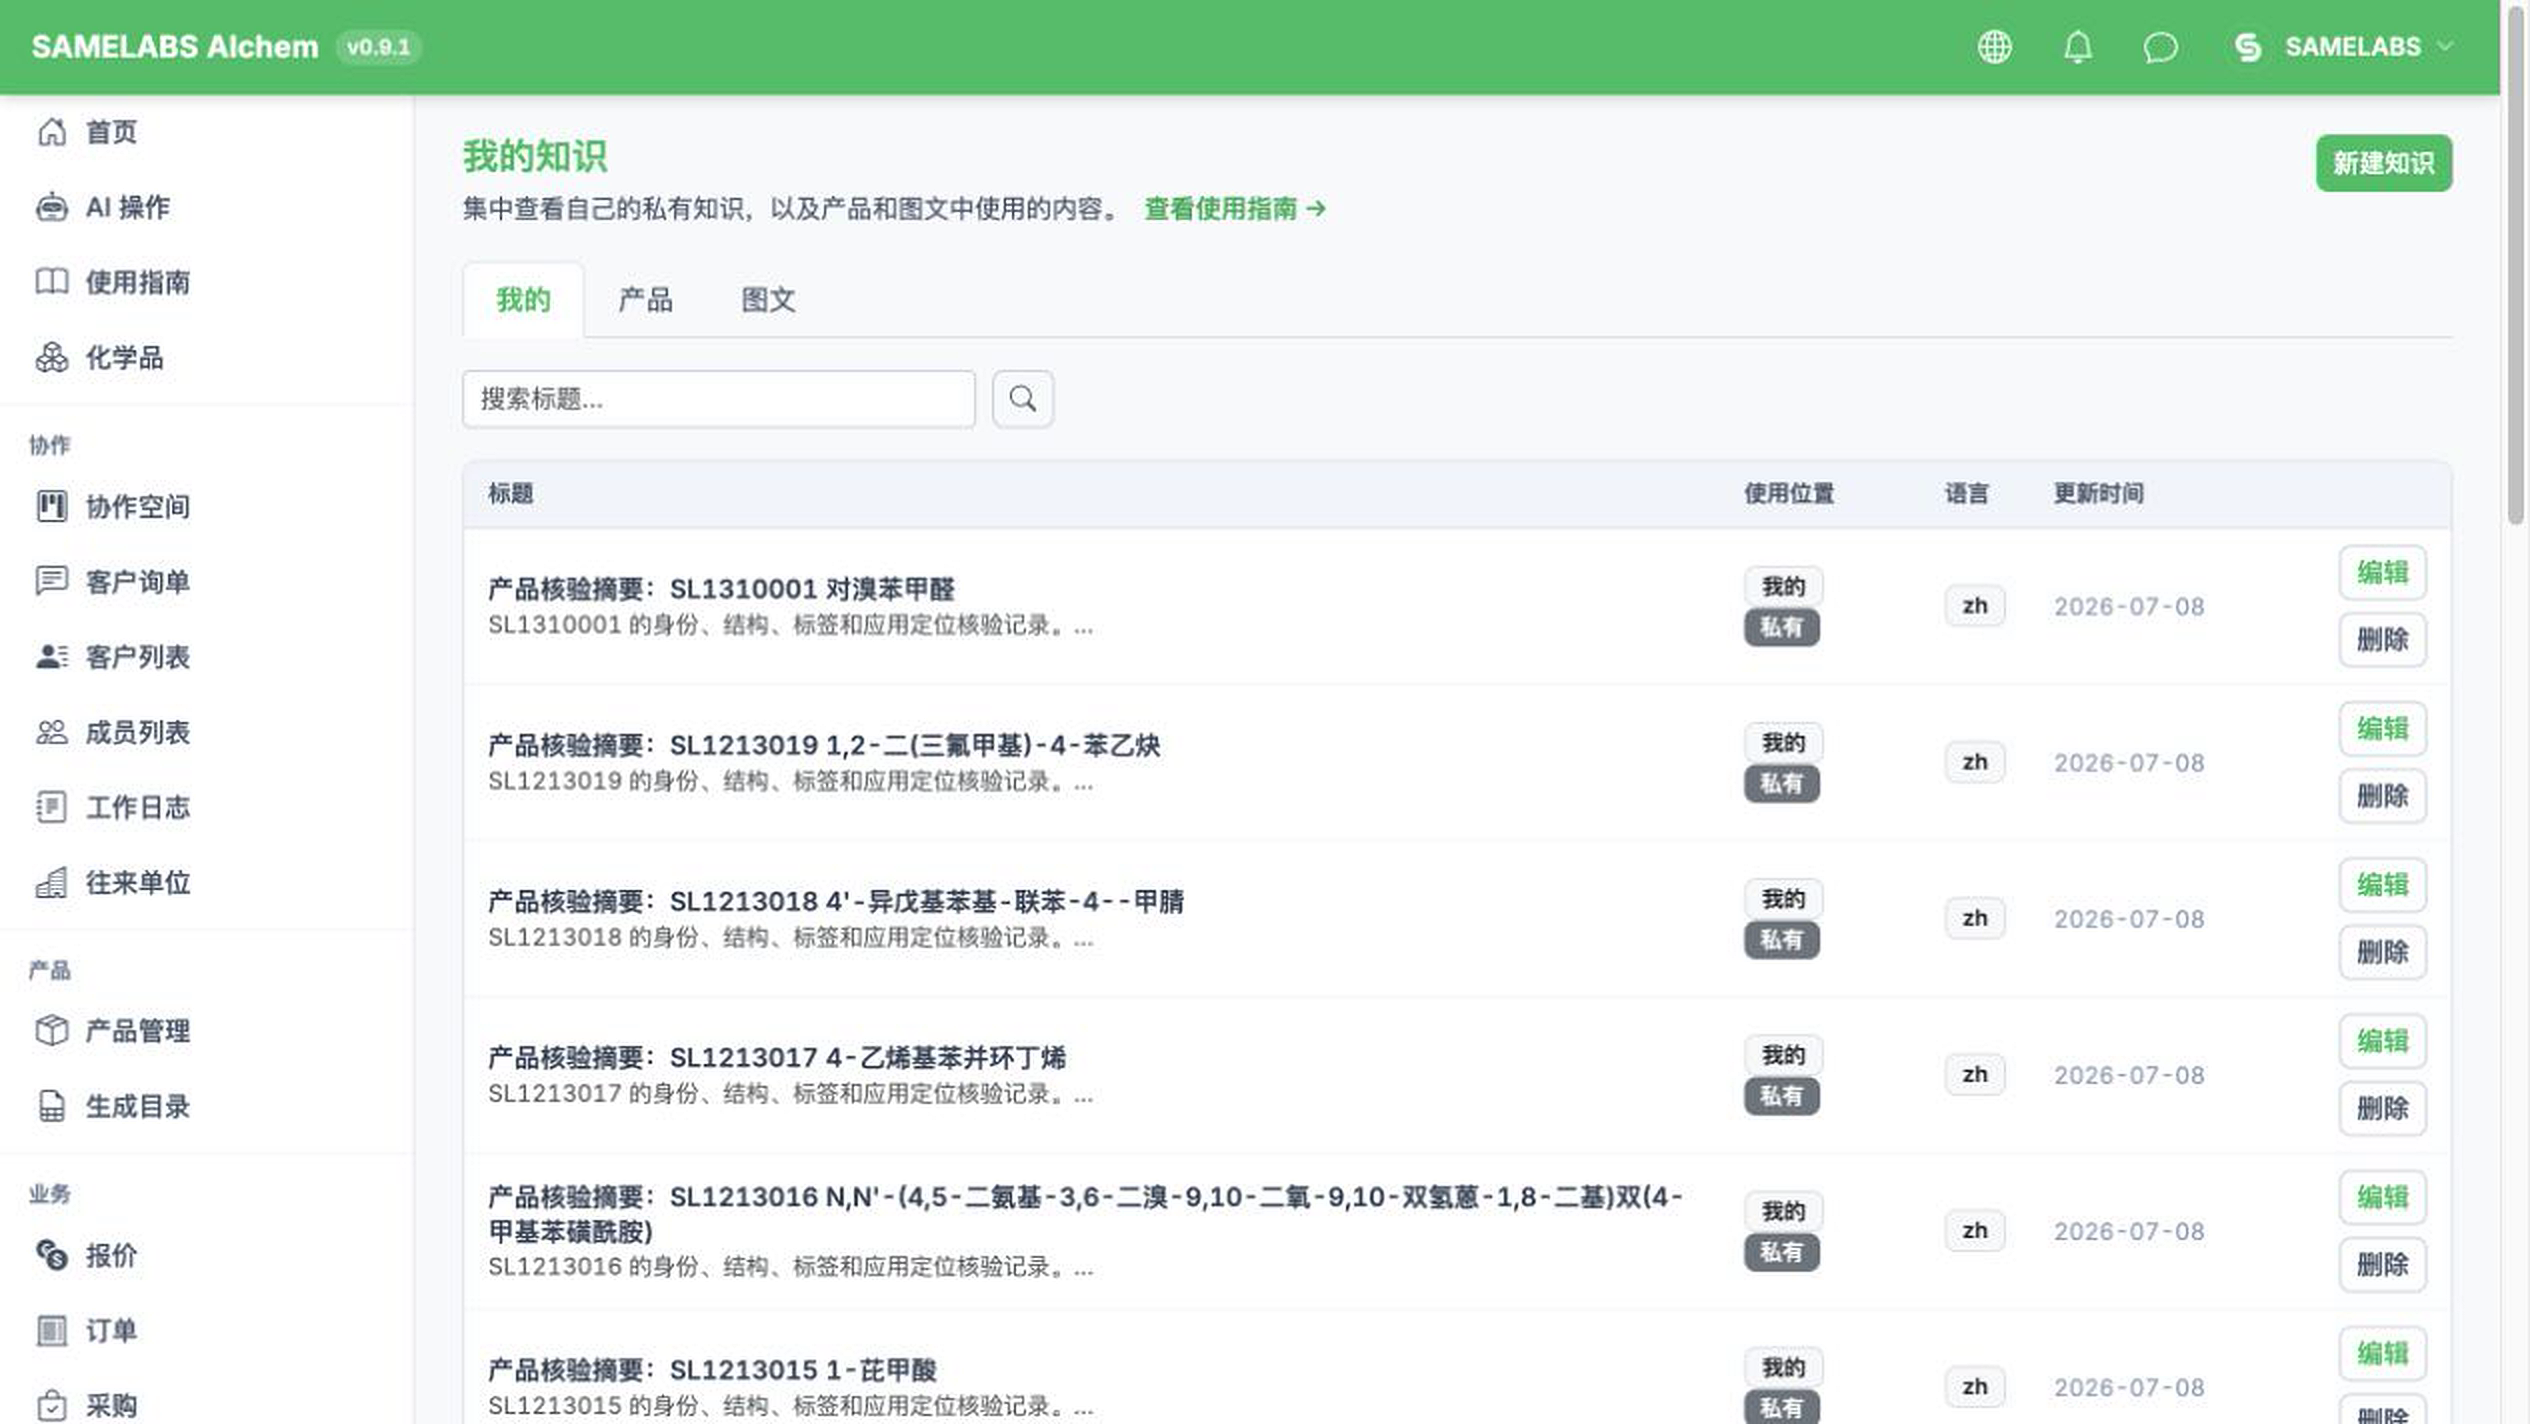Image resolution: width=2530 pixels, height=1424 pixels.
Task: Open 生成目录 file icon
Action: click(x=52, y=1106)
